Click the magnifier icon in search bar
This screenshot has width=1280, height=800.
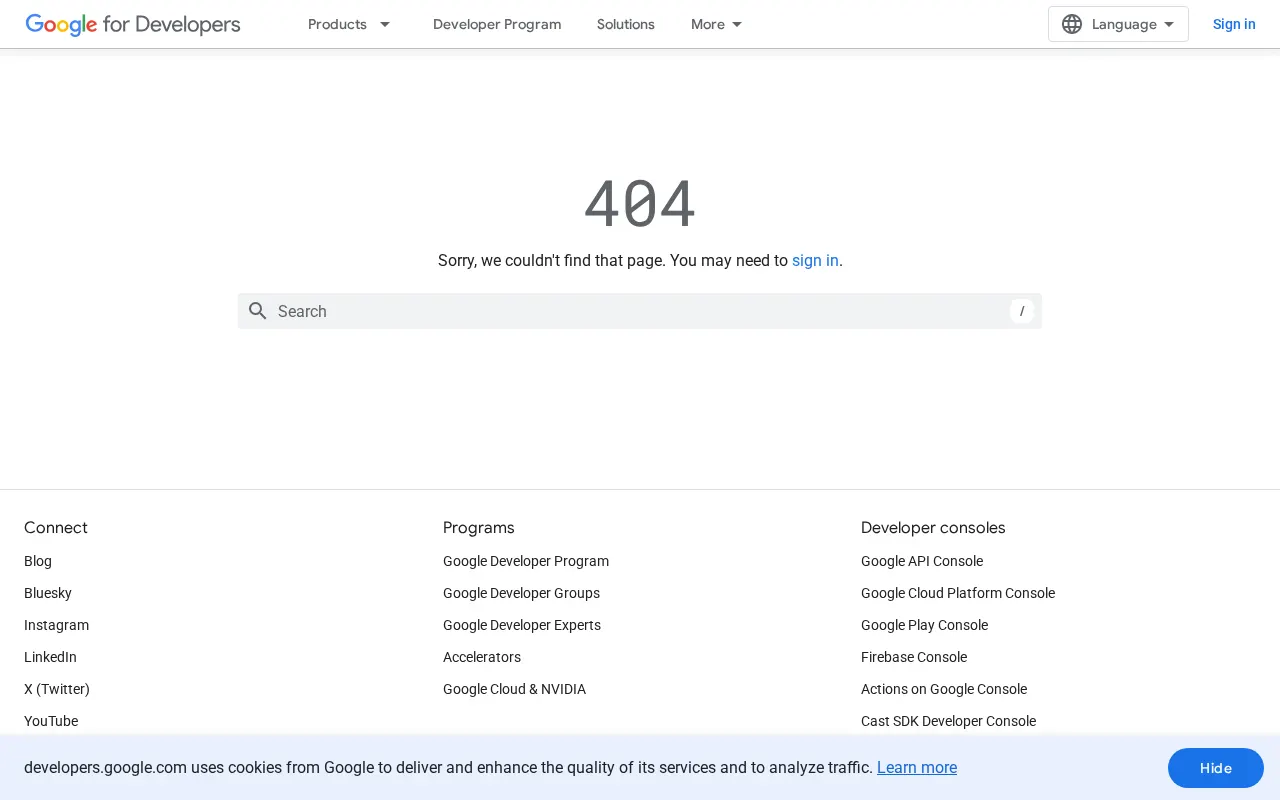point(258,311)
